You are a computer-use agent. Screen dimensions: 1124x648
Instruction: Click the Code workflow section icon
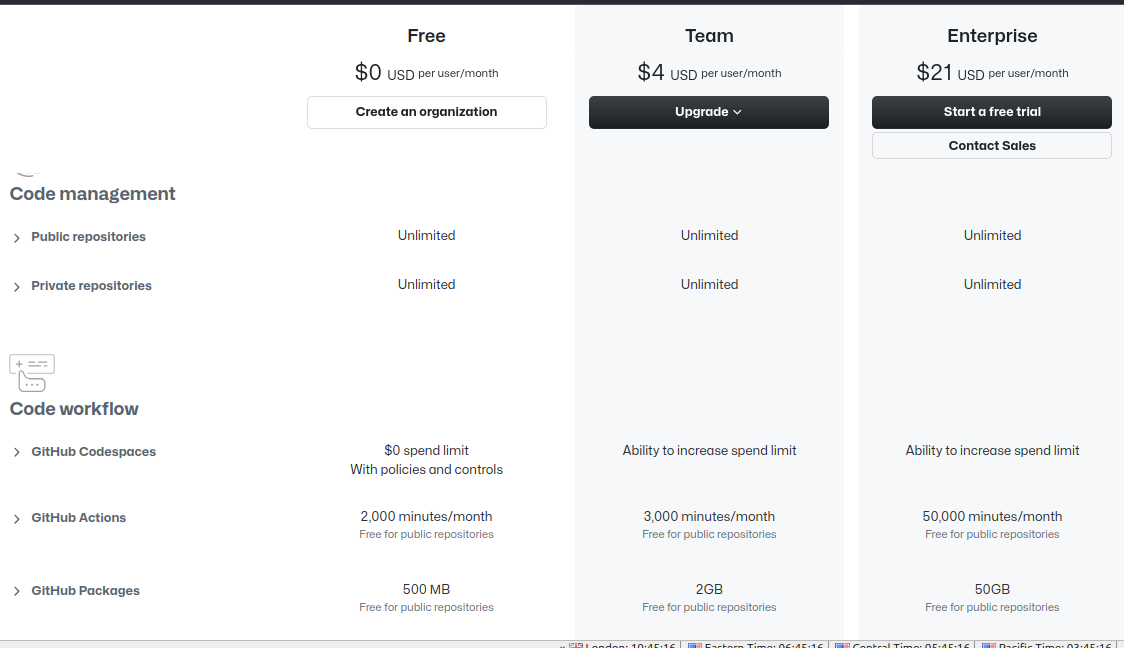[32, 373]
